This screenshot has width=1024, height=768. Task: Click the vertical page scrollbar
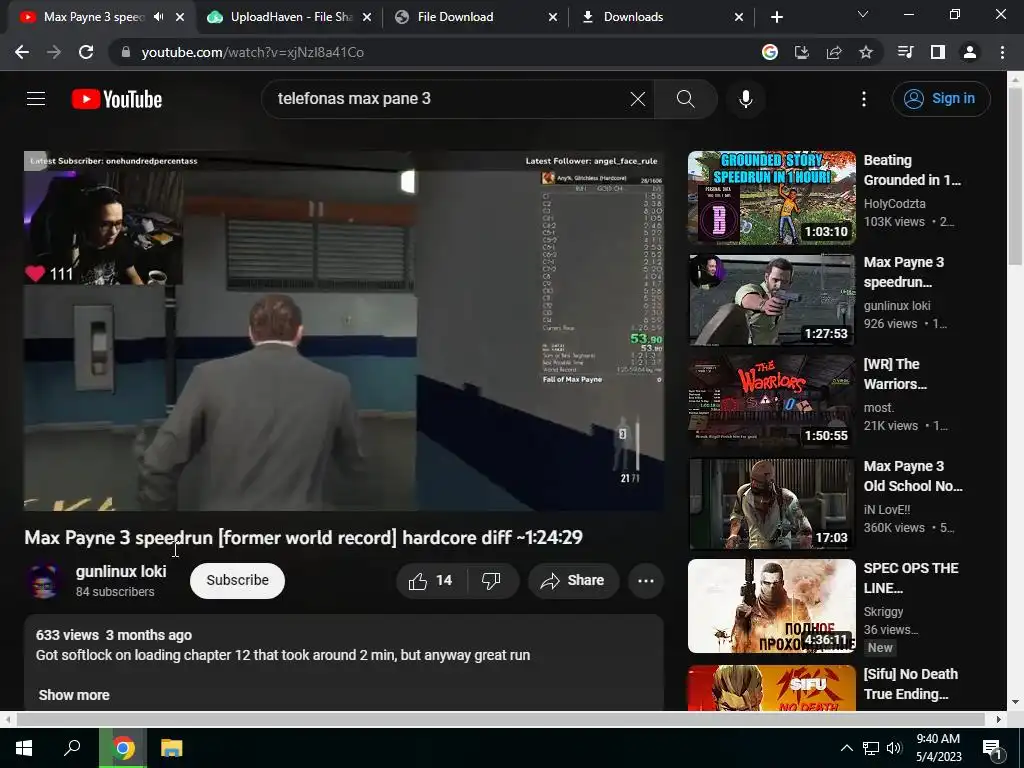point(1016,176)
